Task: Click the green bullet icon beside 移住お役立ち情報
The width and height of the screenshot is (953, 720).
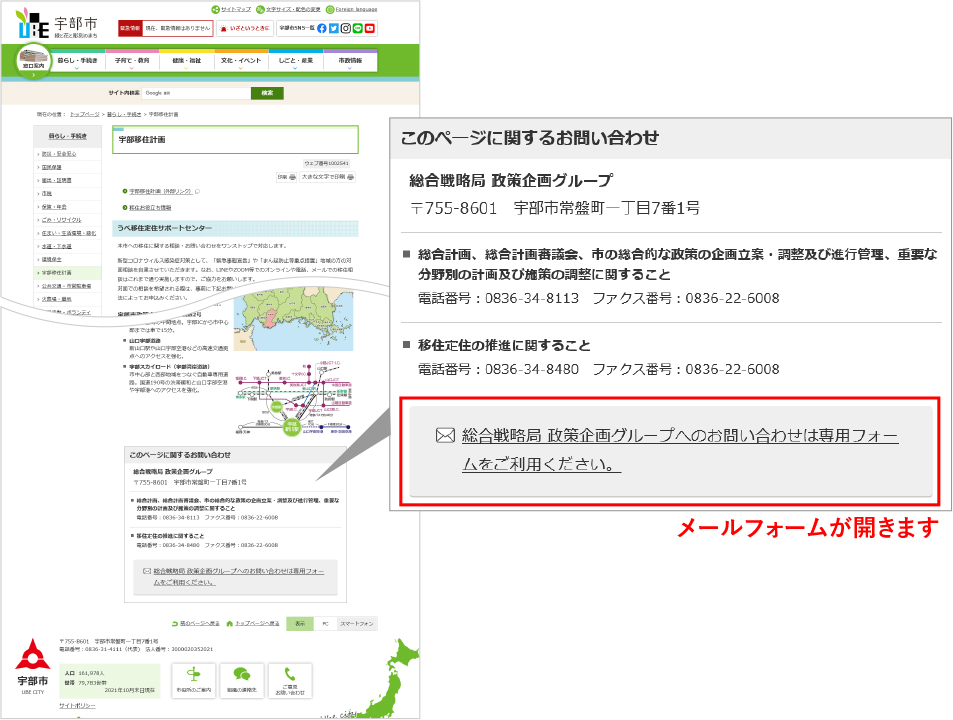Action: [125, 208]
